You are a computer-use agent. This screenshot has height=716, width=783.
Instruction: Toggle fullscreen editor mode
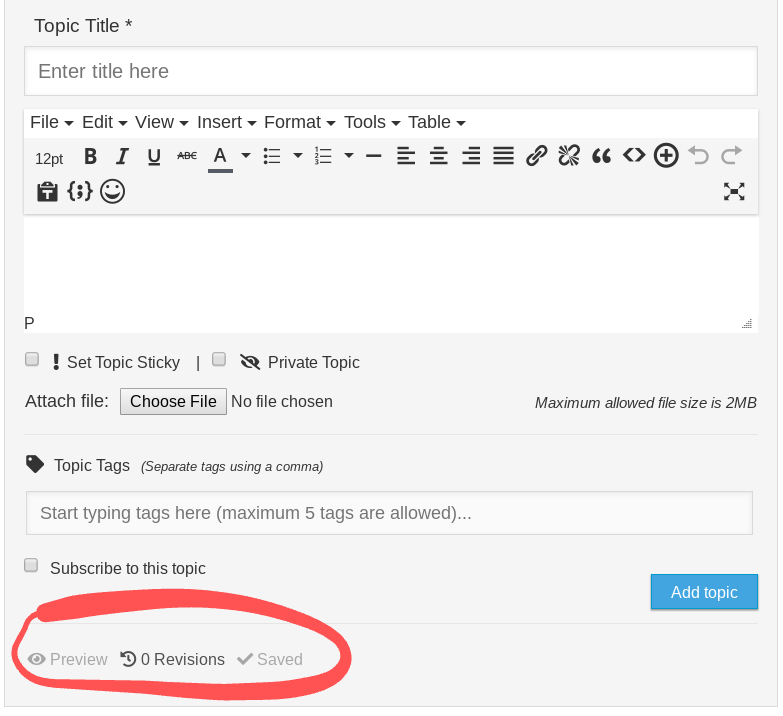pyautogui.click(x=734, y=192)
